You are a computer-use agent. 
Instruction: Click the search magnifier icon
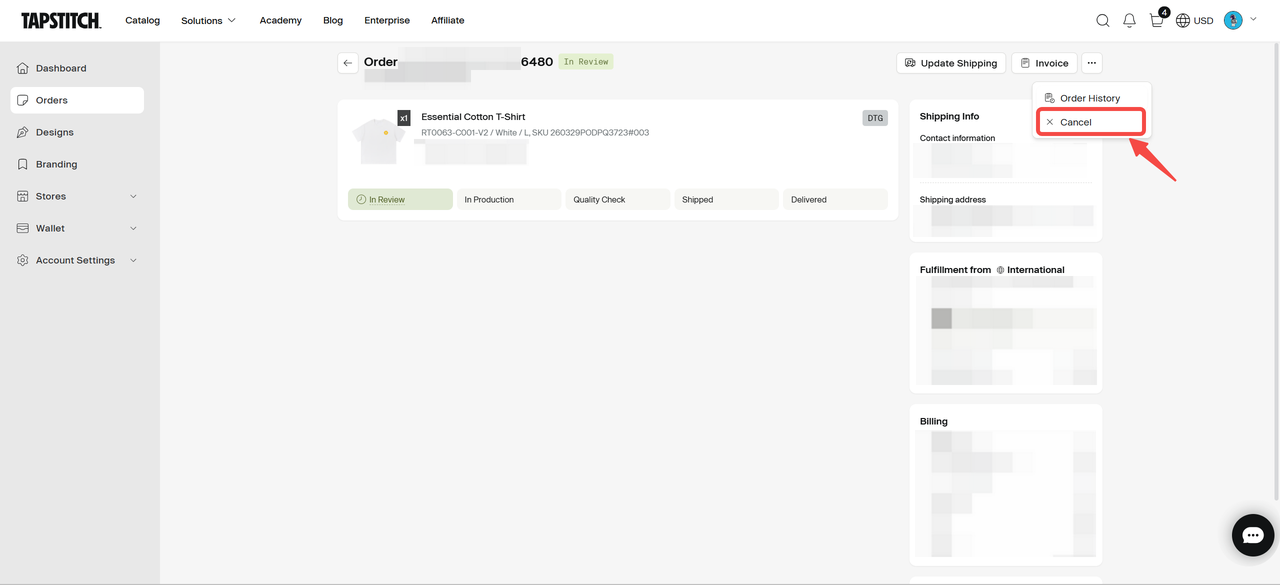click(x=1102, y=20)
